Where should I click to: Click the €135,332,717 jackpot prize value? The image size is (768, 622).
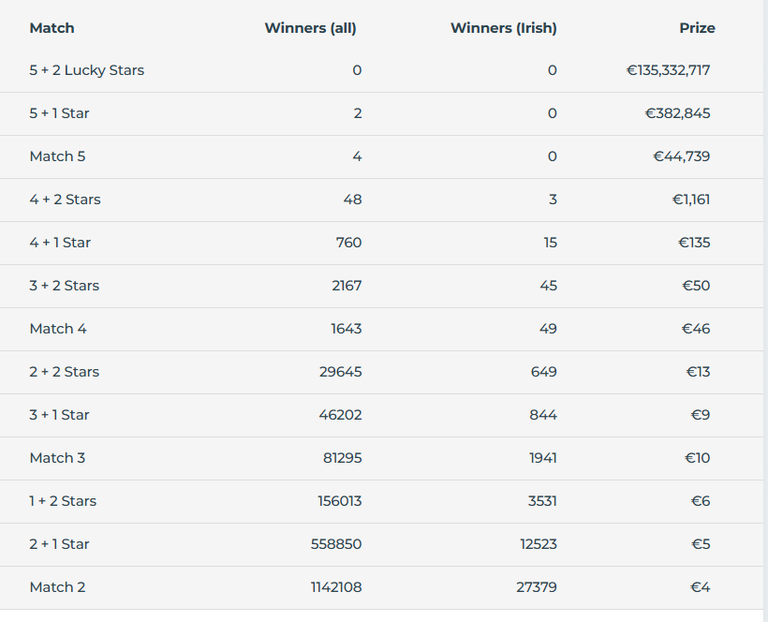(668, 70)
